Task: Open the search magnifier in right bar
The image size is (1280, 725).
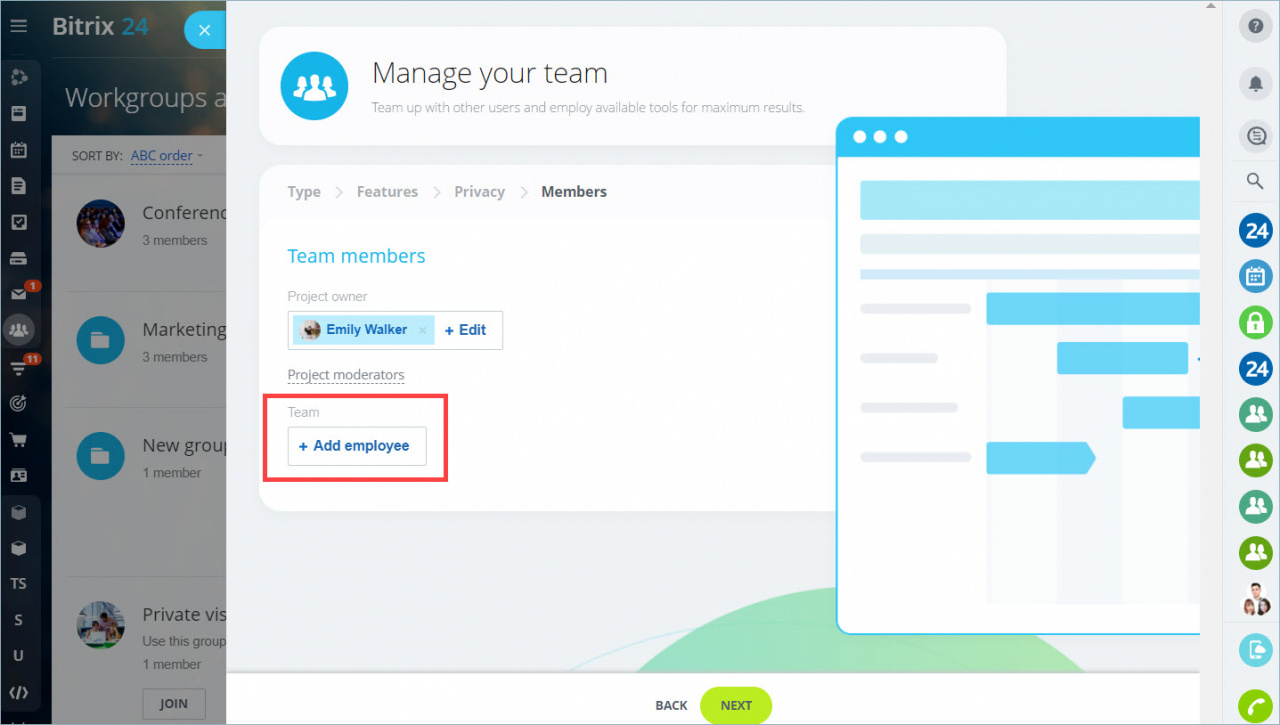Action: pos(1255,181)
